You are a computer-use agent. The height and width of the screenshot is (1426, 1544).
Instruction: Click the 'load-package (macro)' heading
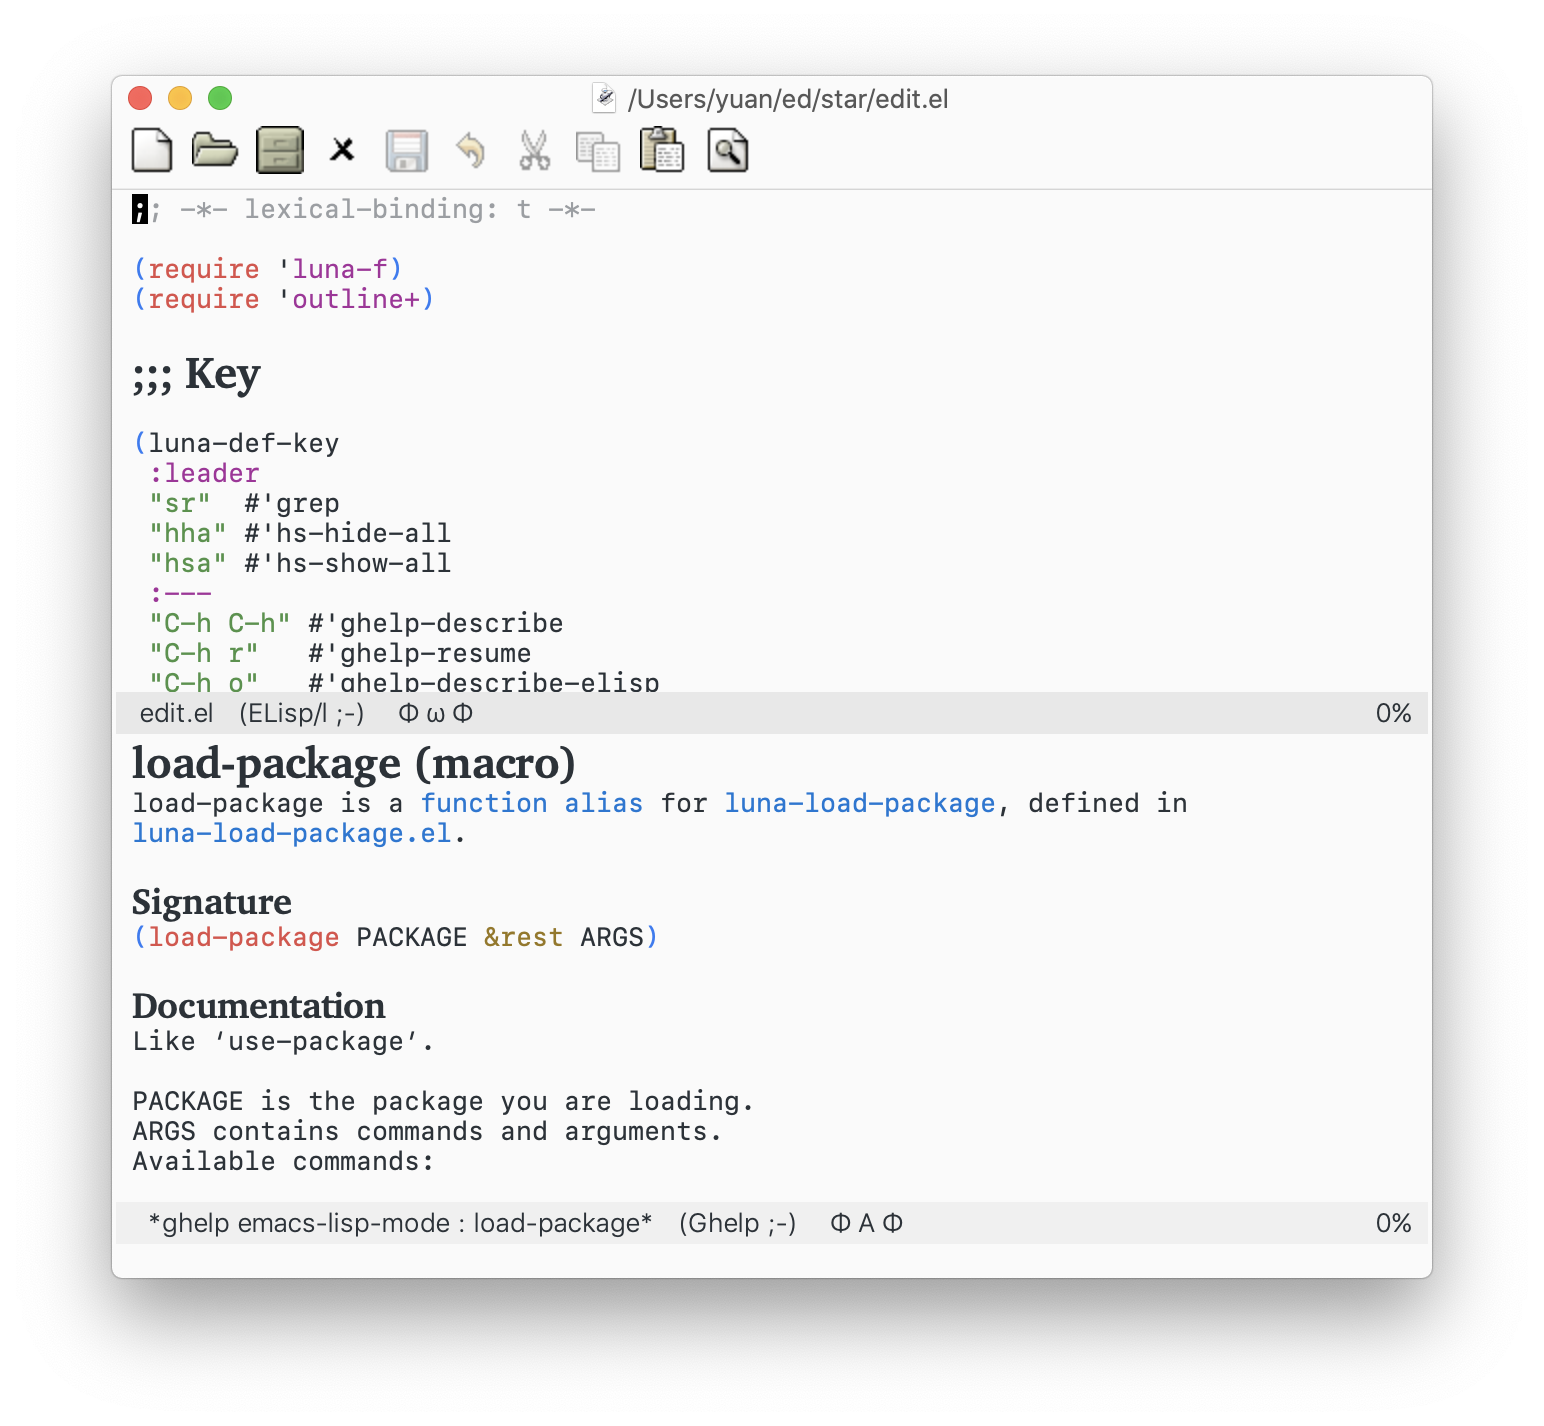[x=354, y=763]
